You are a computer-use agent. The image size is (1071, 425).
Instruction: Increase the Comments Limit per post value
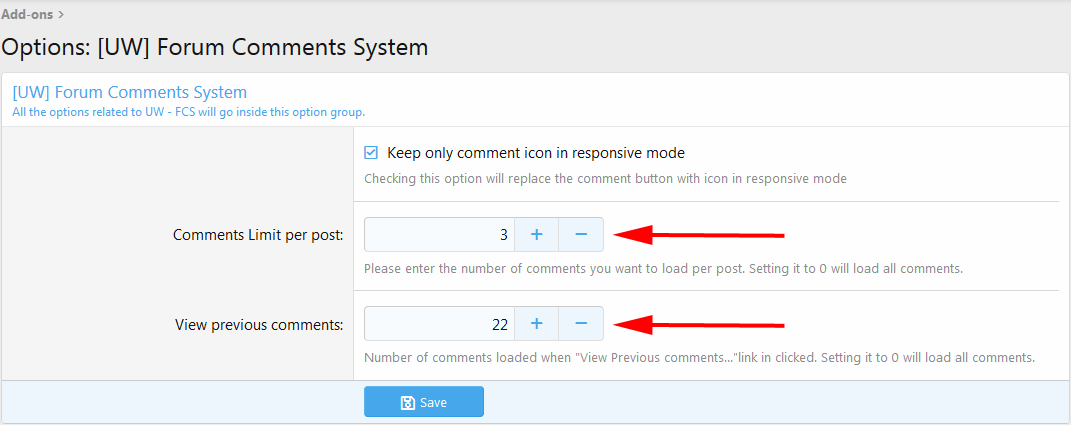[x=536, y=235]
